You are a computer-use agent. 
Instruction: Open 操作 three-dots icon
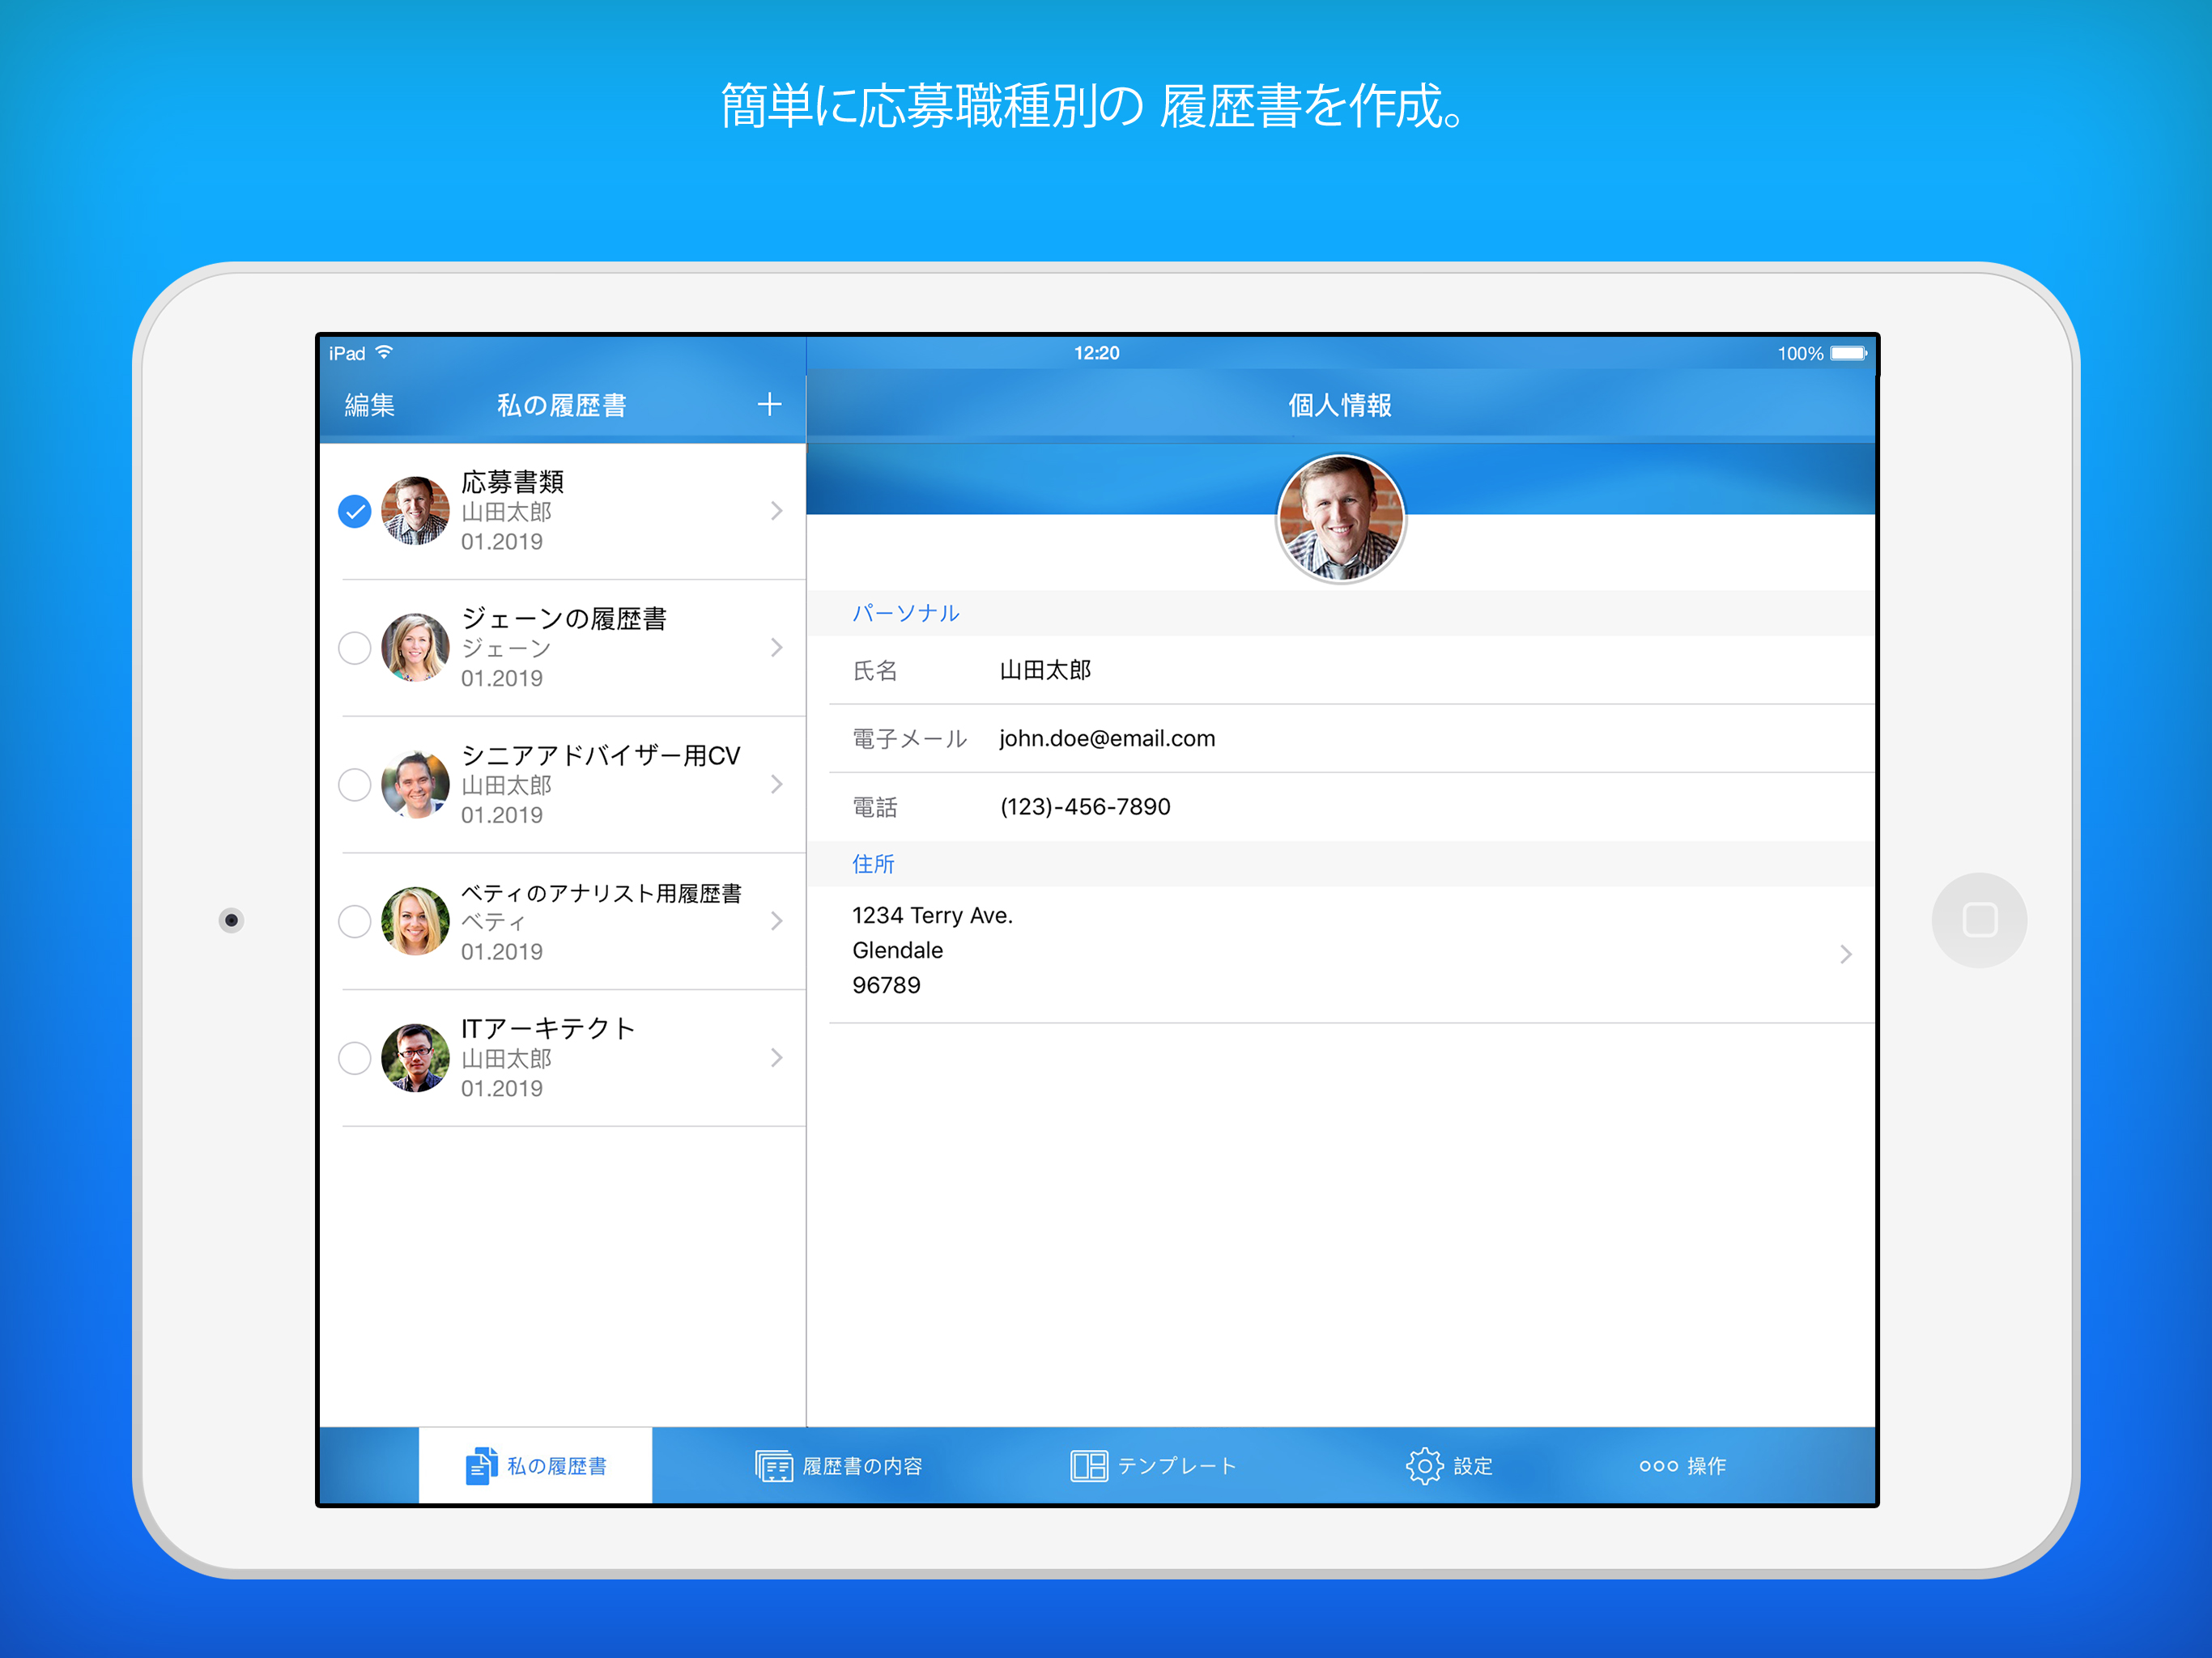1658,1466
